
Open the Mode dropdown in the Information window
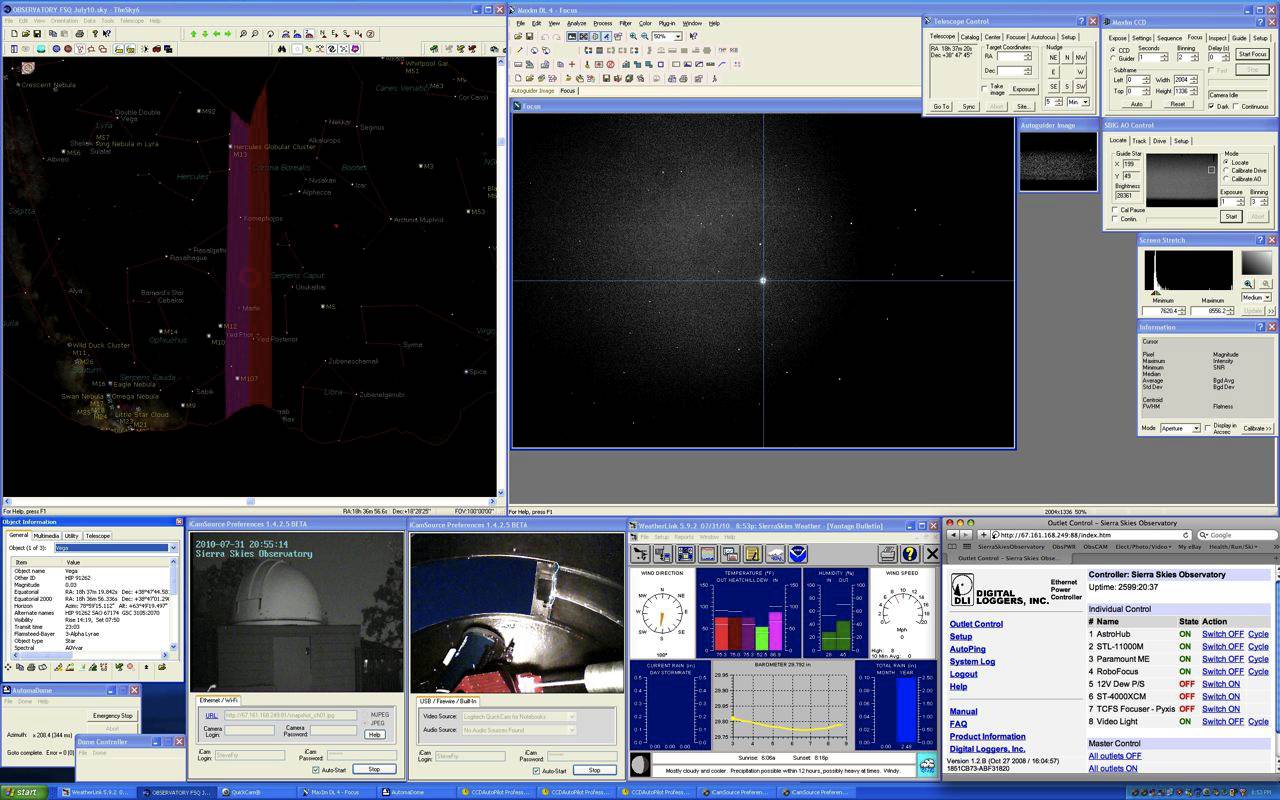[x=1196, y=428]
